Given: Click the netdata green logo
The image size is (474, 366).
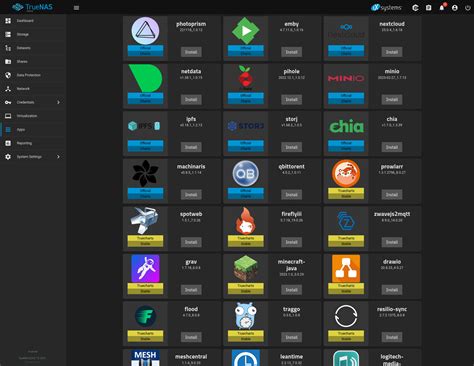Looking at the screenshot, I should (x=145, y=78).
